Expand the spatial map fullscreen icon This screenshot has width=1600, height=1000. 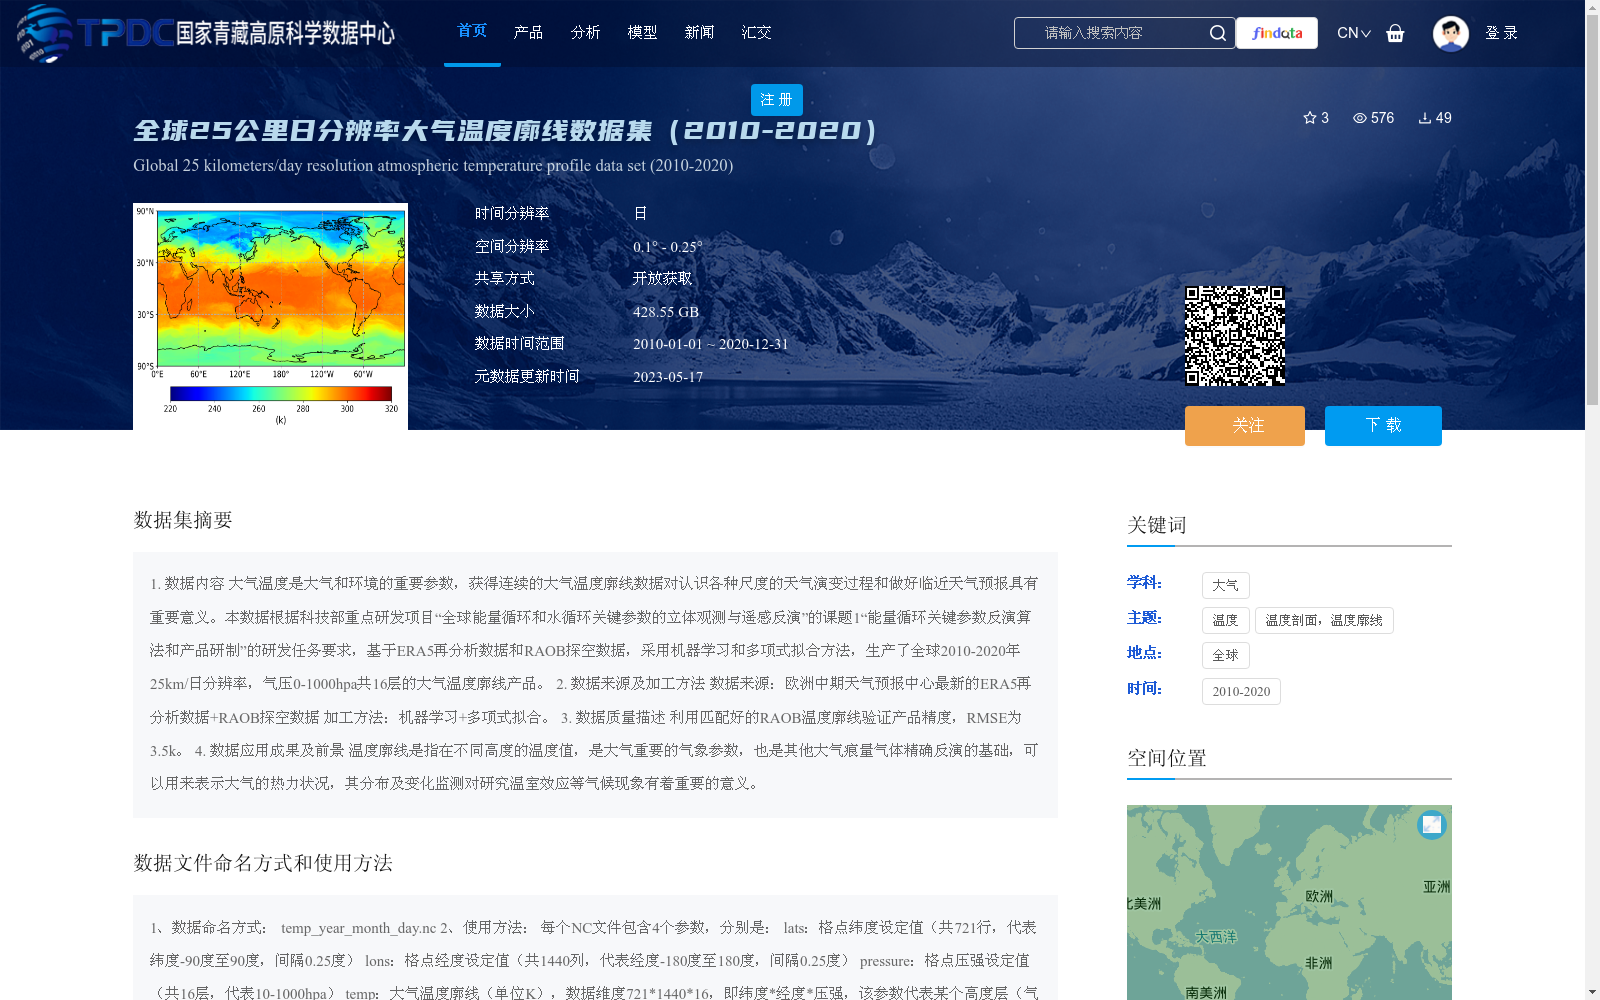(x=1432, y=824)
